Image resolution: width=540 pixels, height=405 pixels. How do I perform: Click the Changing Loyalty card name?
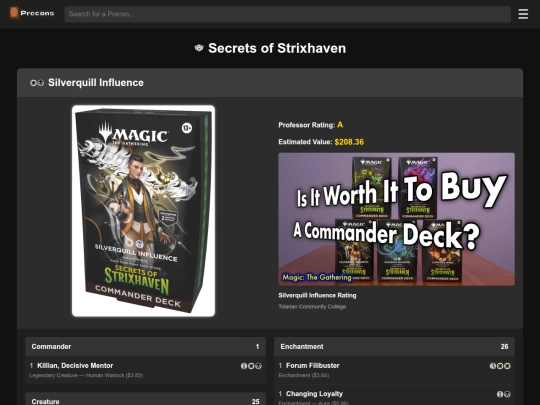point(314,394)
